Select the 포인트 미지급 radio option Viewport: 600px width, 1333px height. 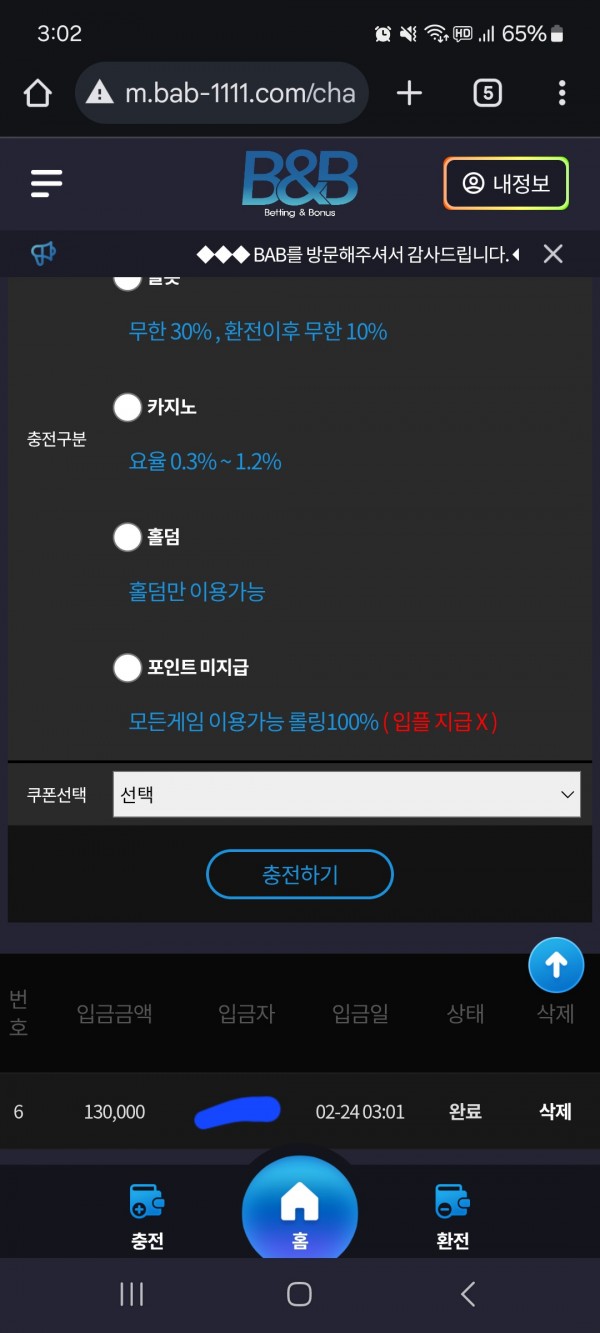tap(127, 667)
